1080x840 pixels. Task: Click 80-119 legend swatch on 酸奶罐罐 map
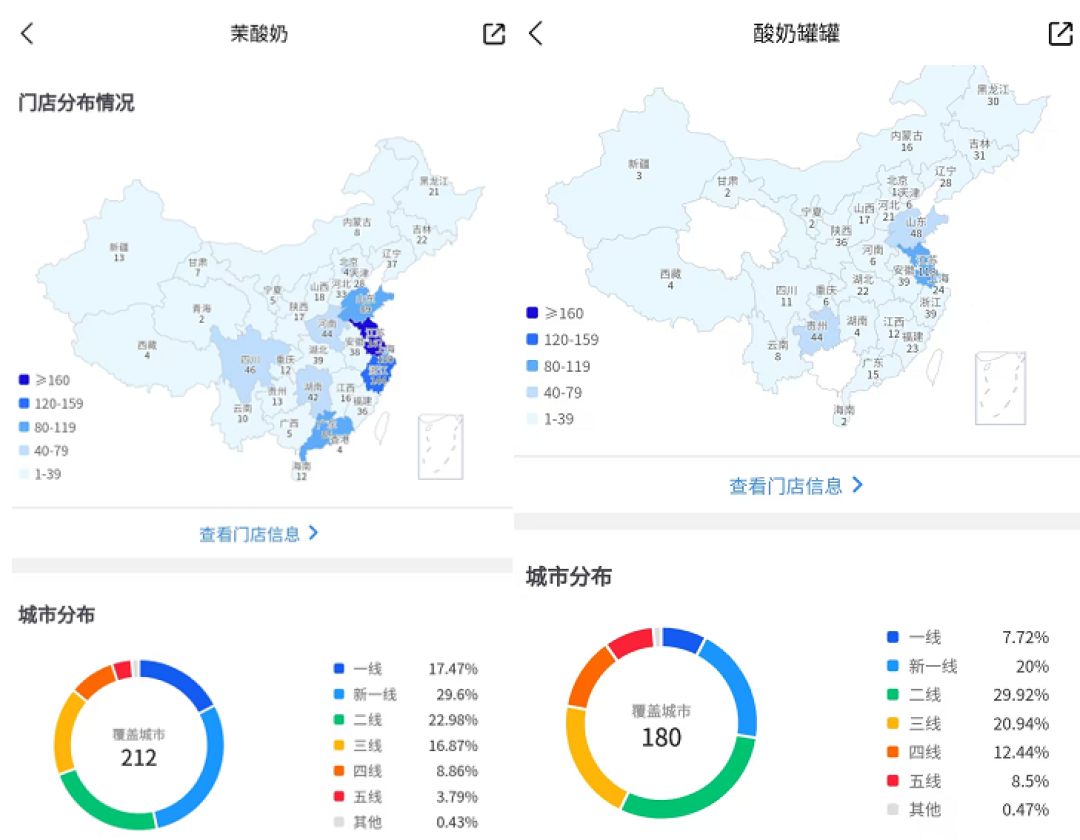(532, 366)
